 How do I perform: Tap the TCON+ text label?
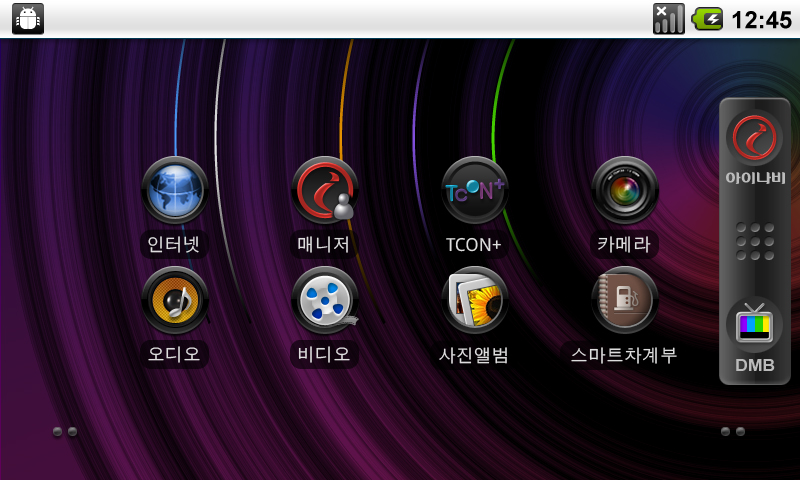(x=473, y=245)
